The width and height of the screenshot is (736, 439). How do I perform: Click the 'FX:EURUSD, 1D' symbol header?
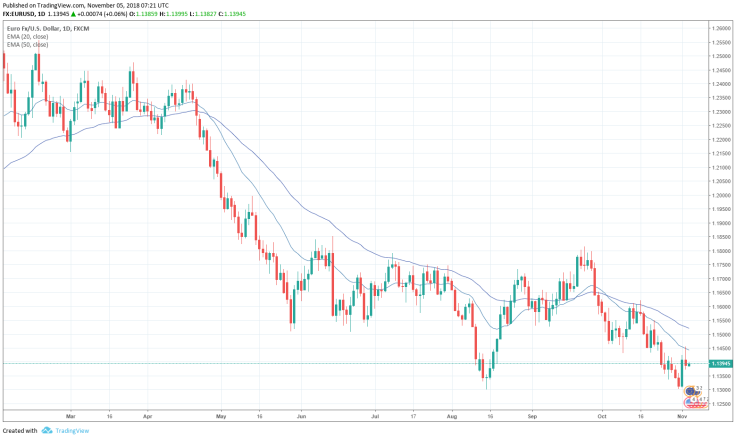coord(24,14)
